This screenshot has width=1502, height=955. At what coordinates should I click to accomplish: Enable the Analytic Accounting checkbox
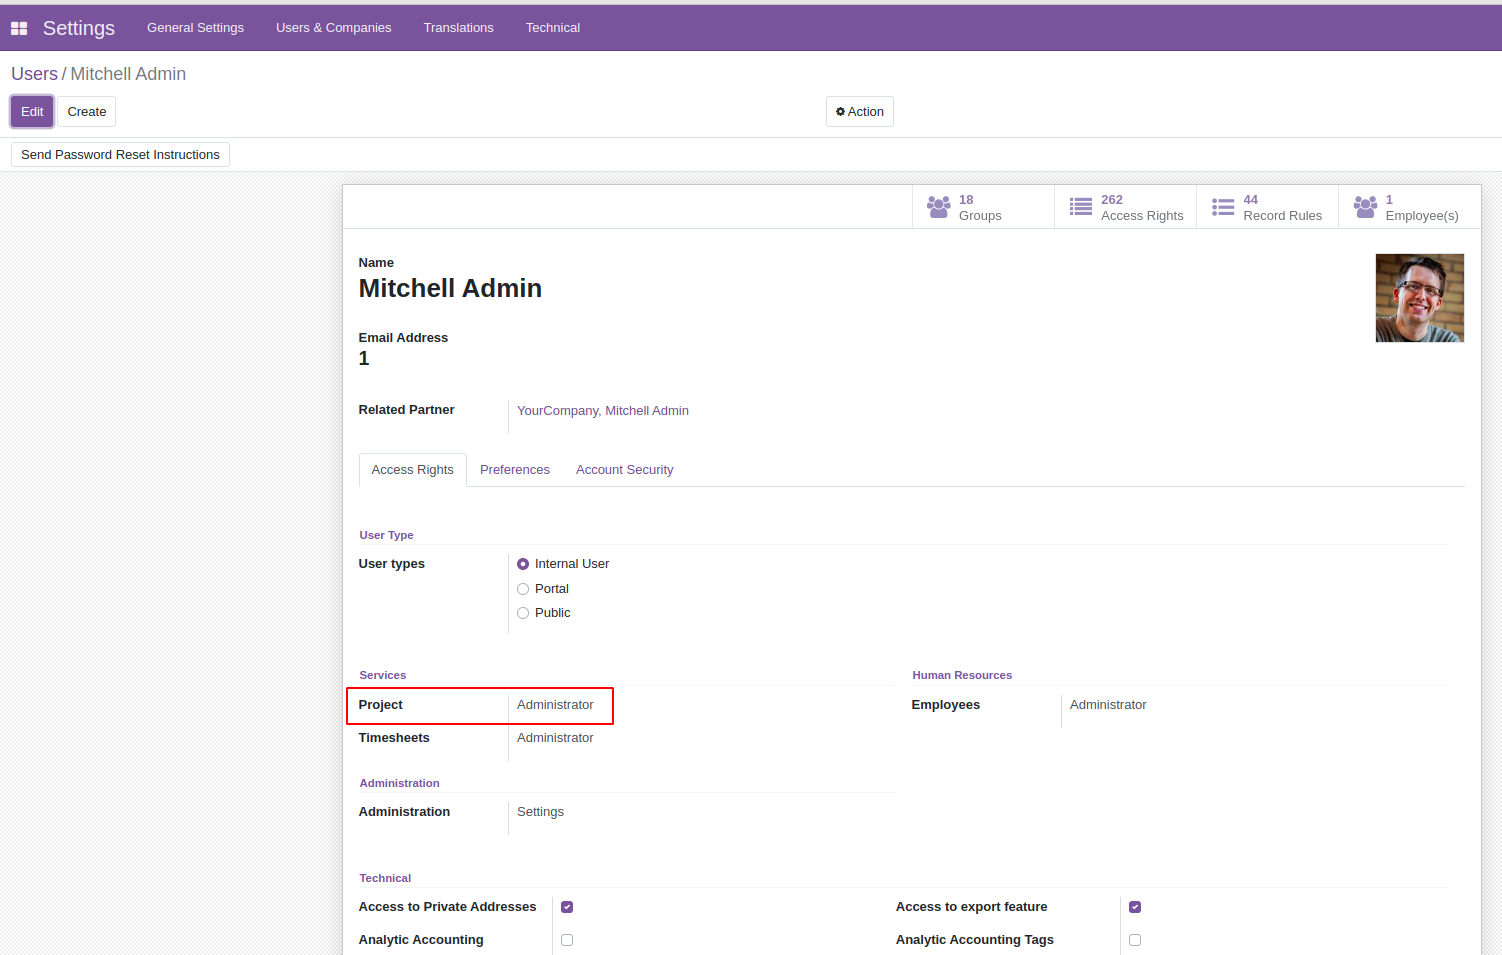pyautogui.click(x=567, y=940)
